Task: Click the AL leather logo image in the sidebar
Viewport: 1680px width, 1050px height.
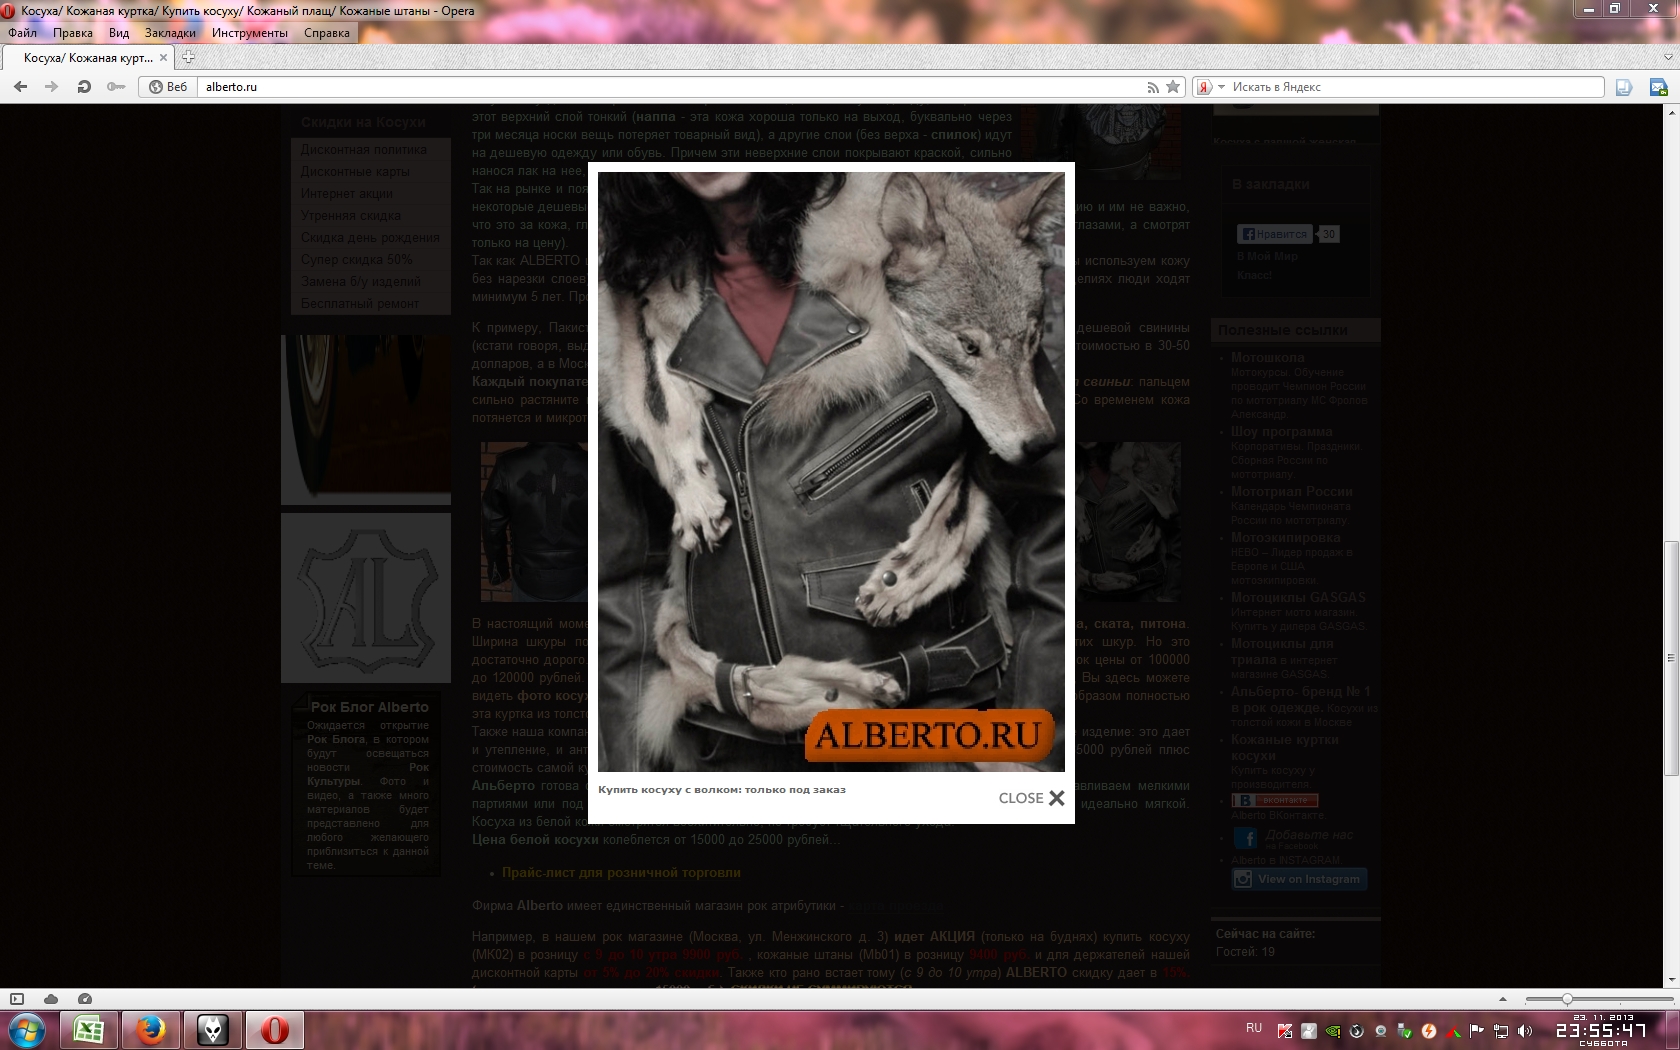Action: point(366,598)
